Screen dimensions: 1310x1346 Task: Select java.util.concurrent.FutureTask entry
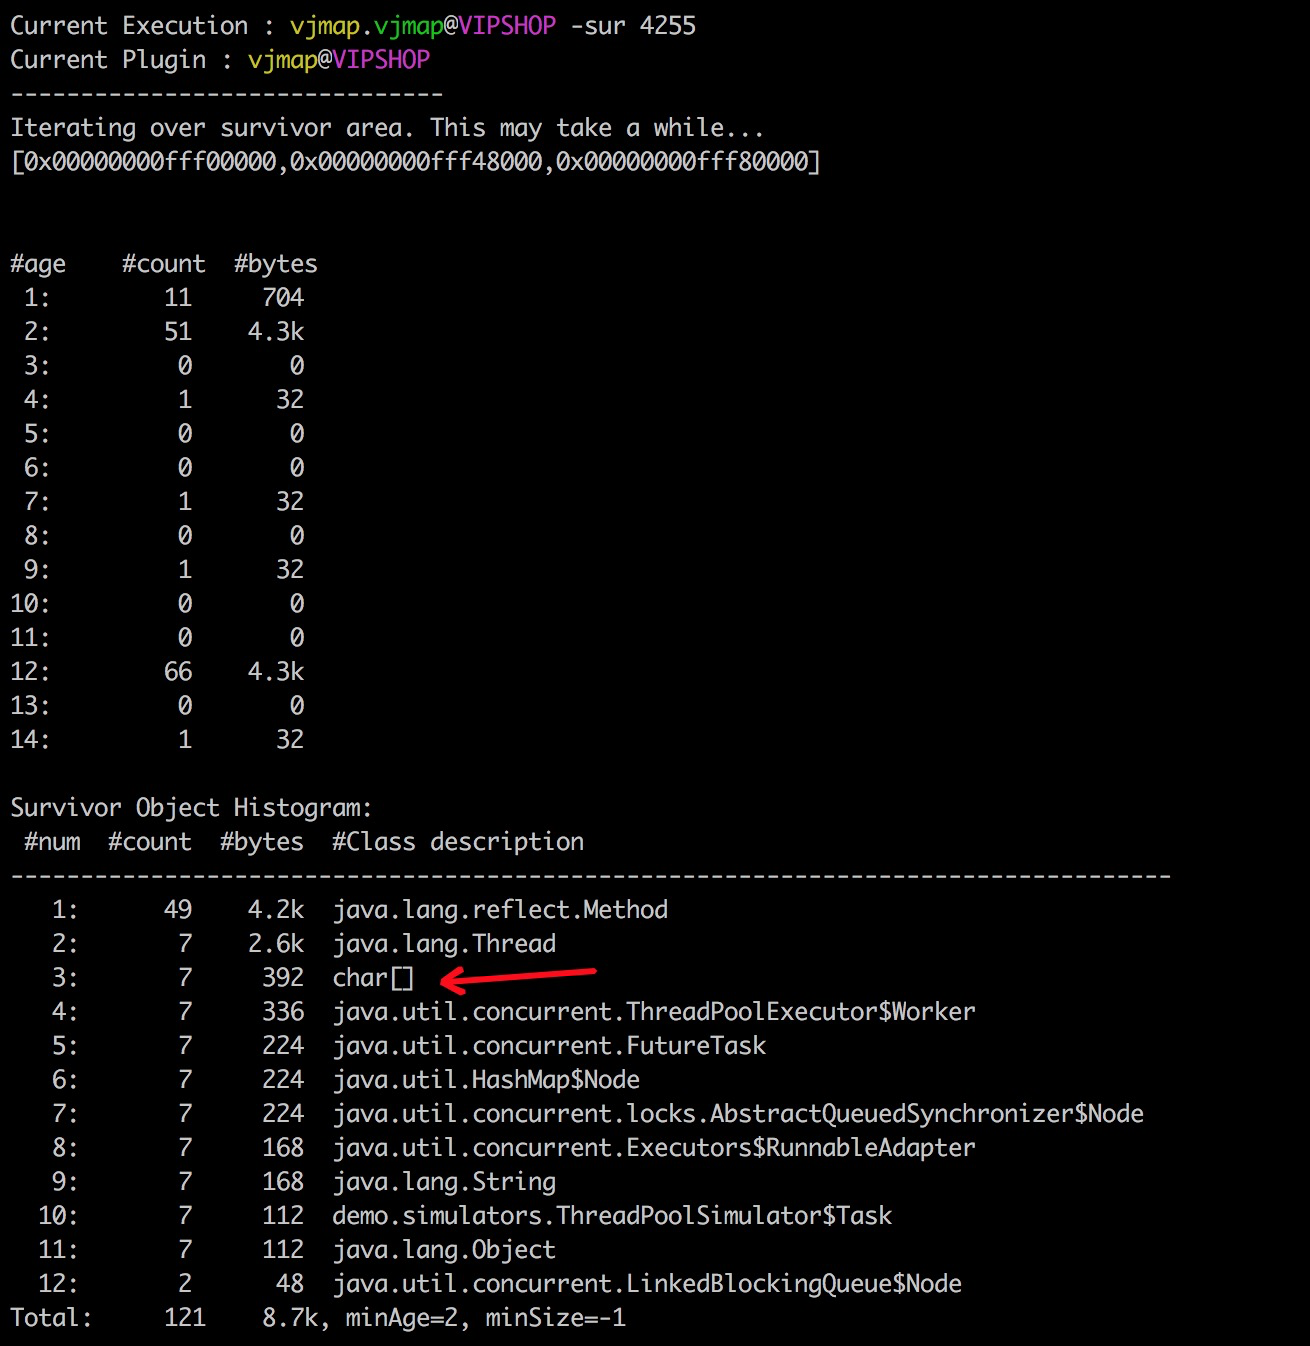point(549,1046)
